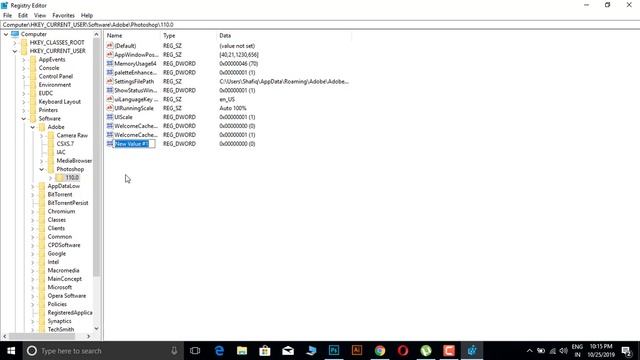This screenshot has height=360, width=640.
Task: Select the Auto 100% data cell
Action: click(233, 108)
